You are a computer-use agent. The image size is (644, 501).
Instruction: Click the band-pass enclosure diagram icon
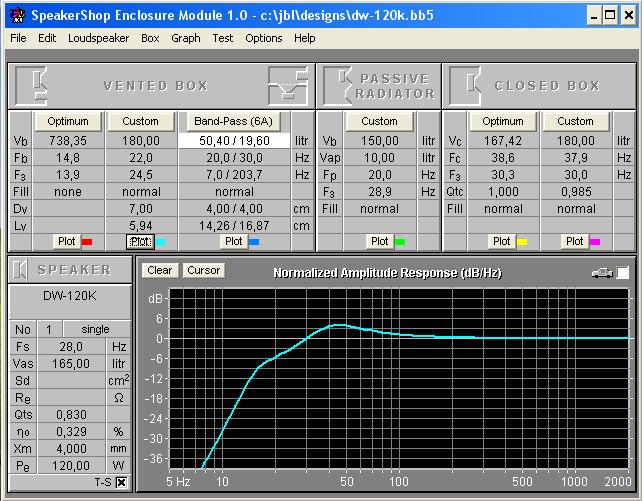click(288, 86)
